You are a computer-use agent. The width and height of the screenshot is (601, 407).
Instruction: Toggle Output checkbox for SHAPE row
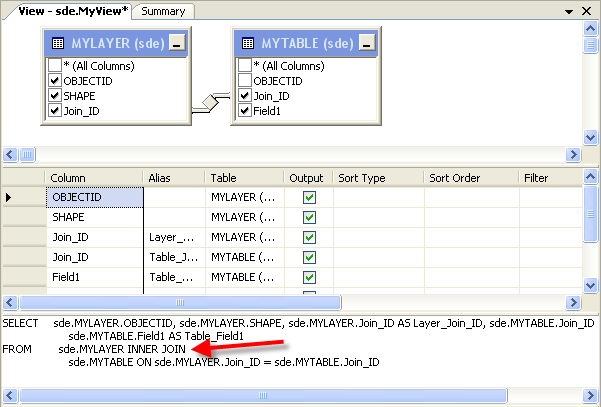309,217
